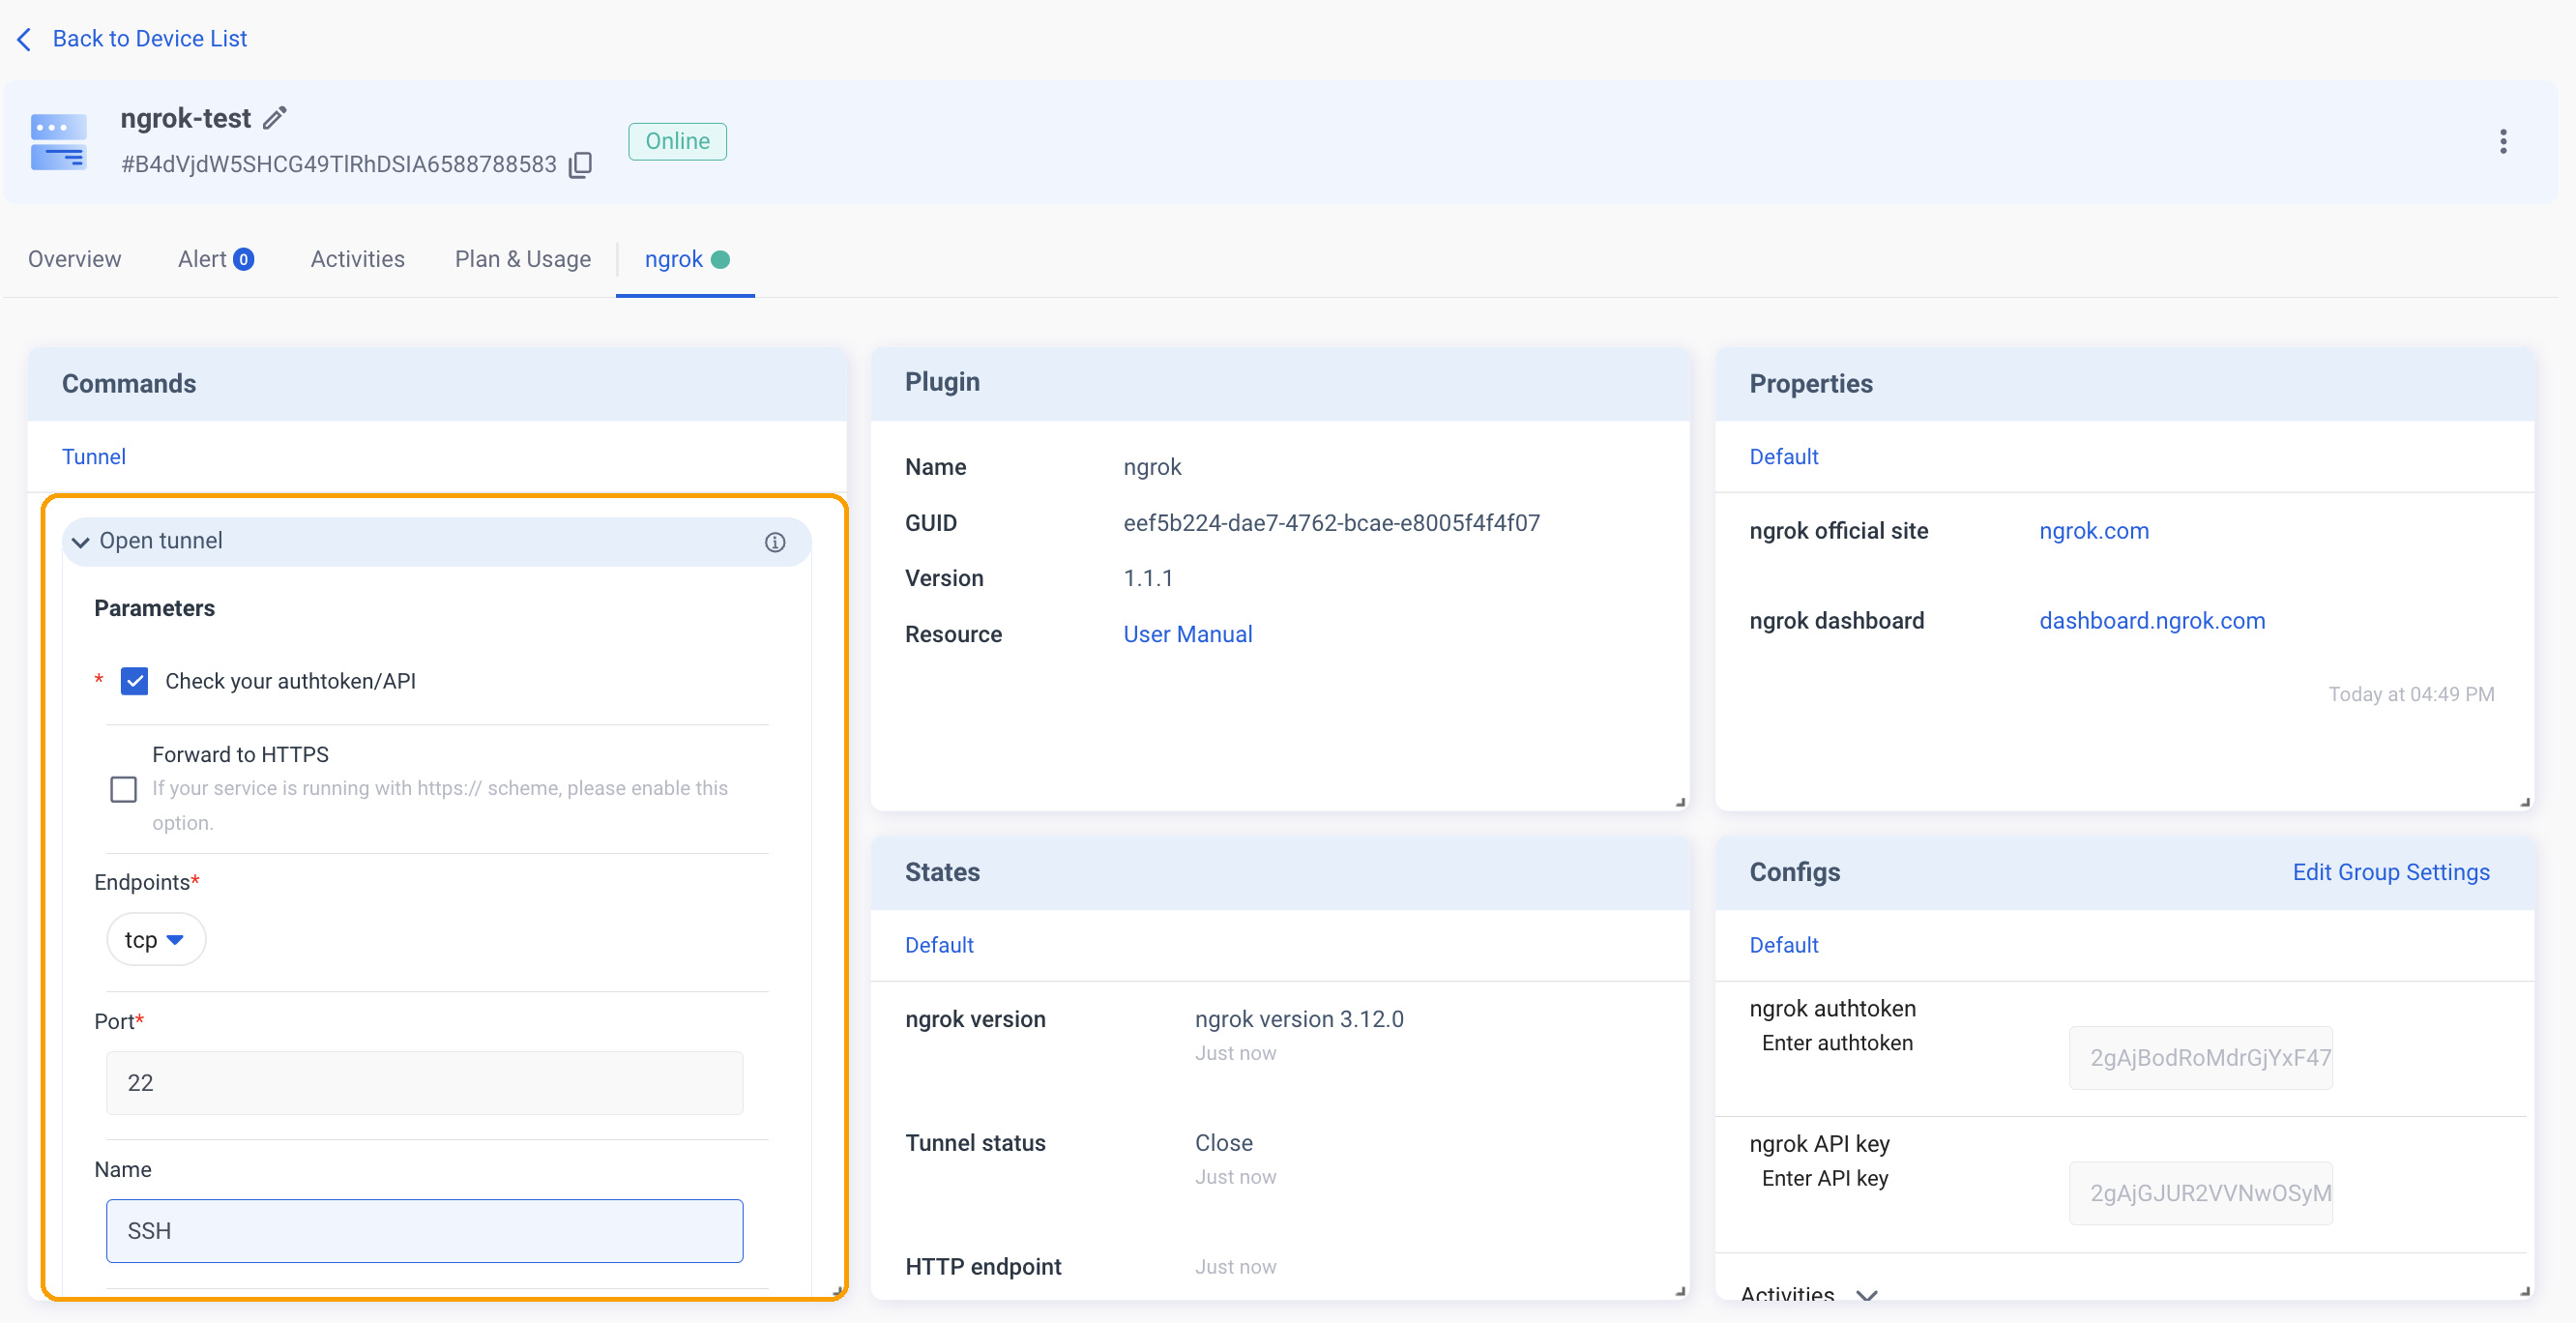Select Default tab in States panel
This screenshot has width=2576, height=1323.
939,945
